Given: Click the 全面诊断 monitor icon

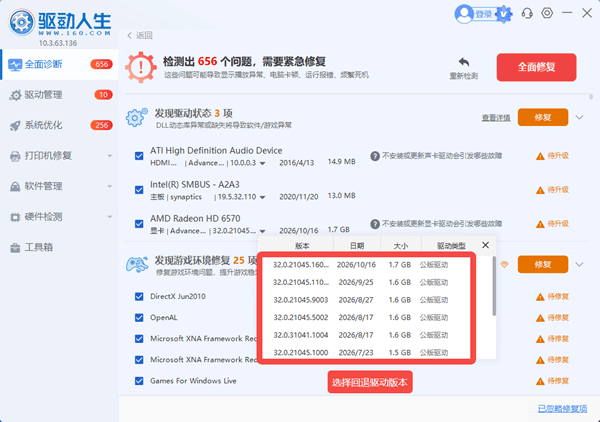Looking at the screenshot, I should coord(15,65).
